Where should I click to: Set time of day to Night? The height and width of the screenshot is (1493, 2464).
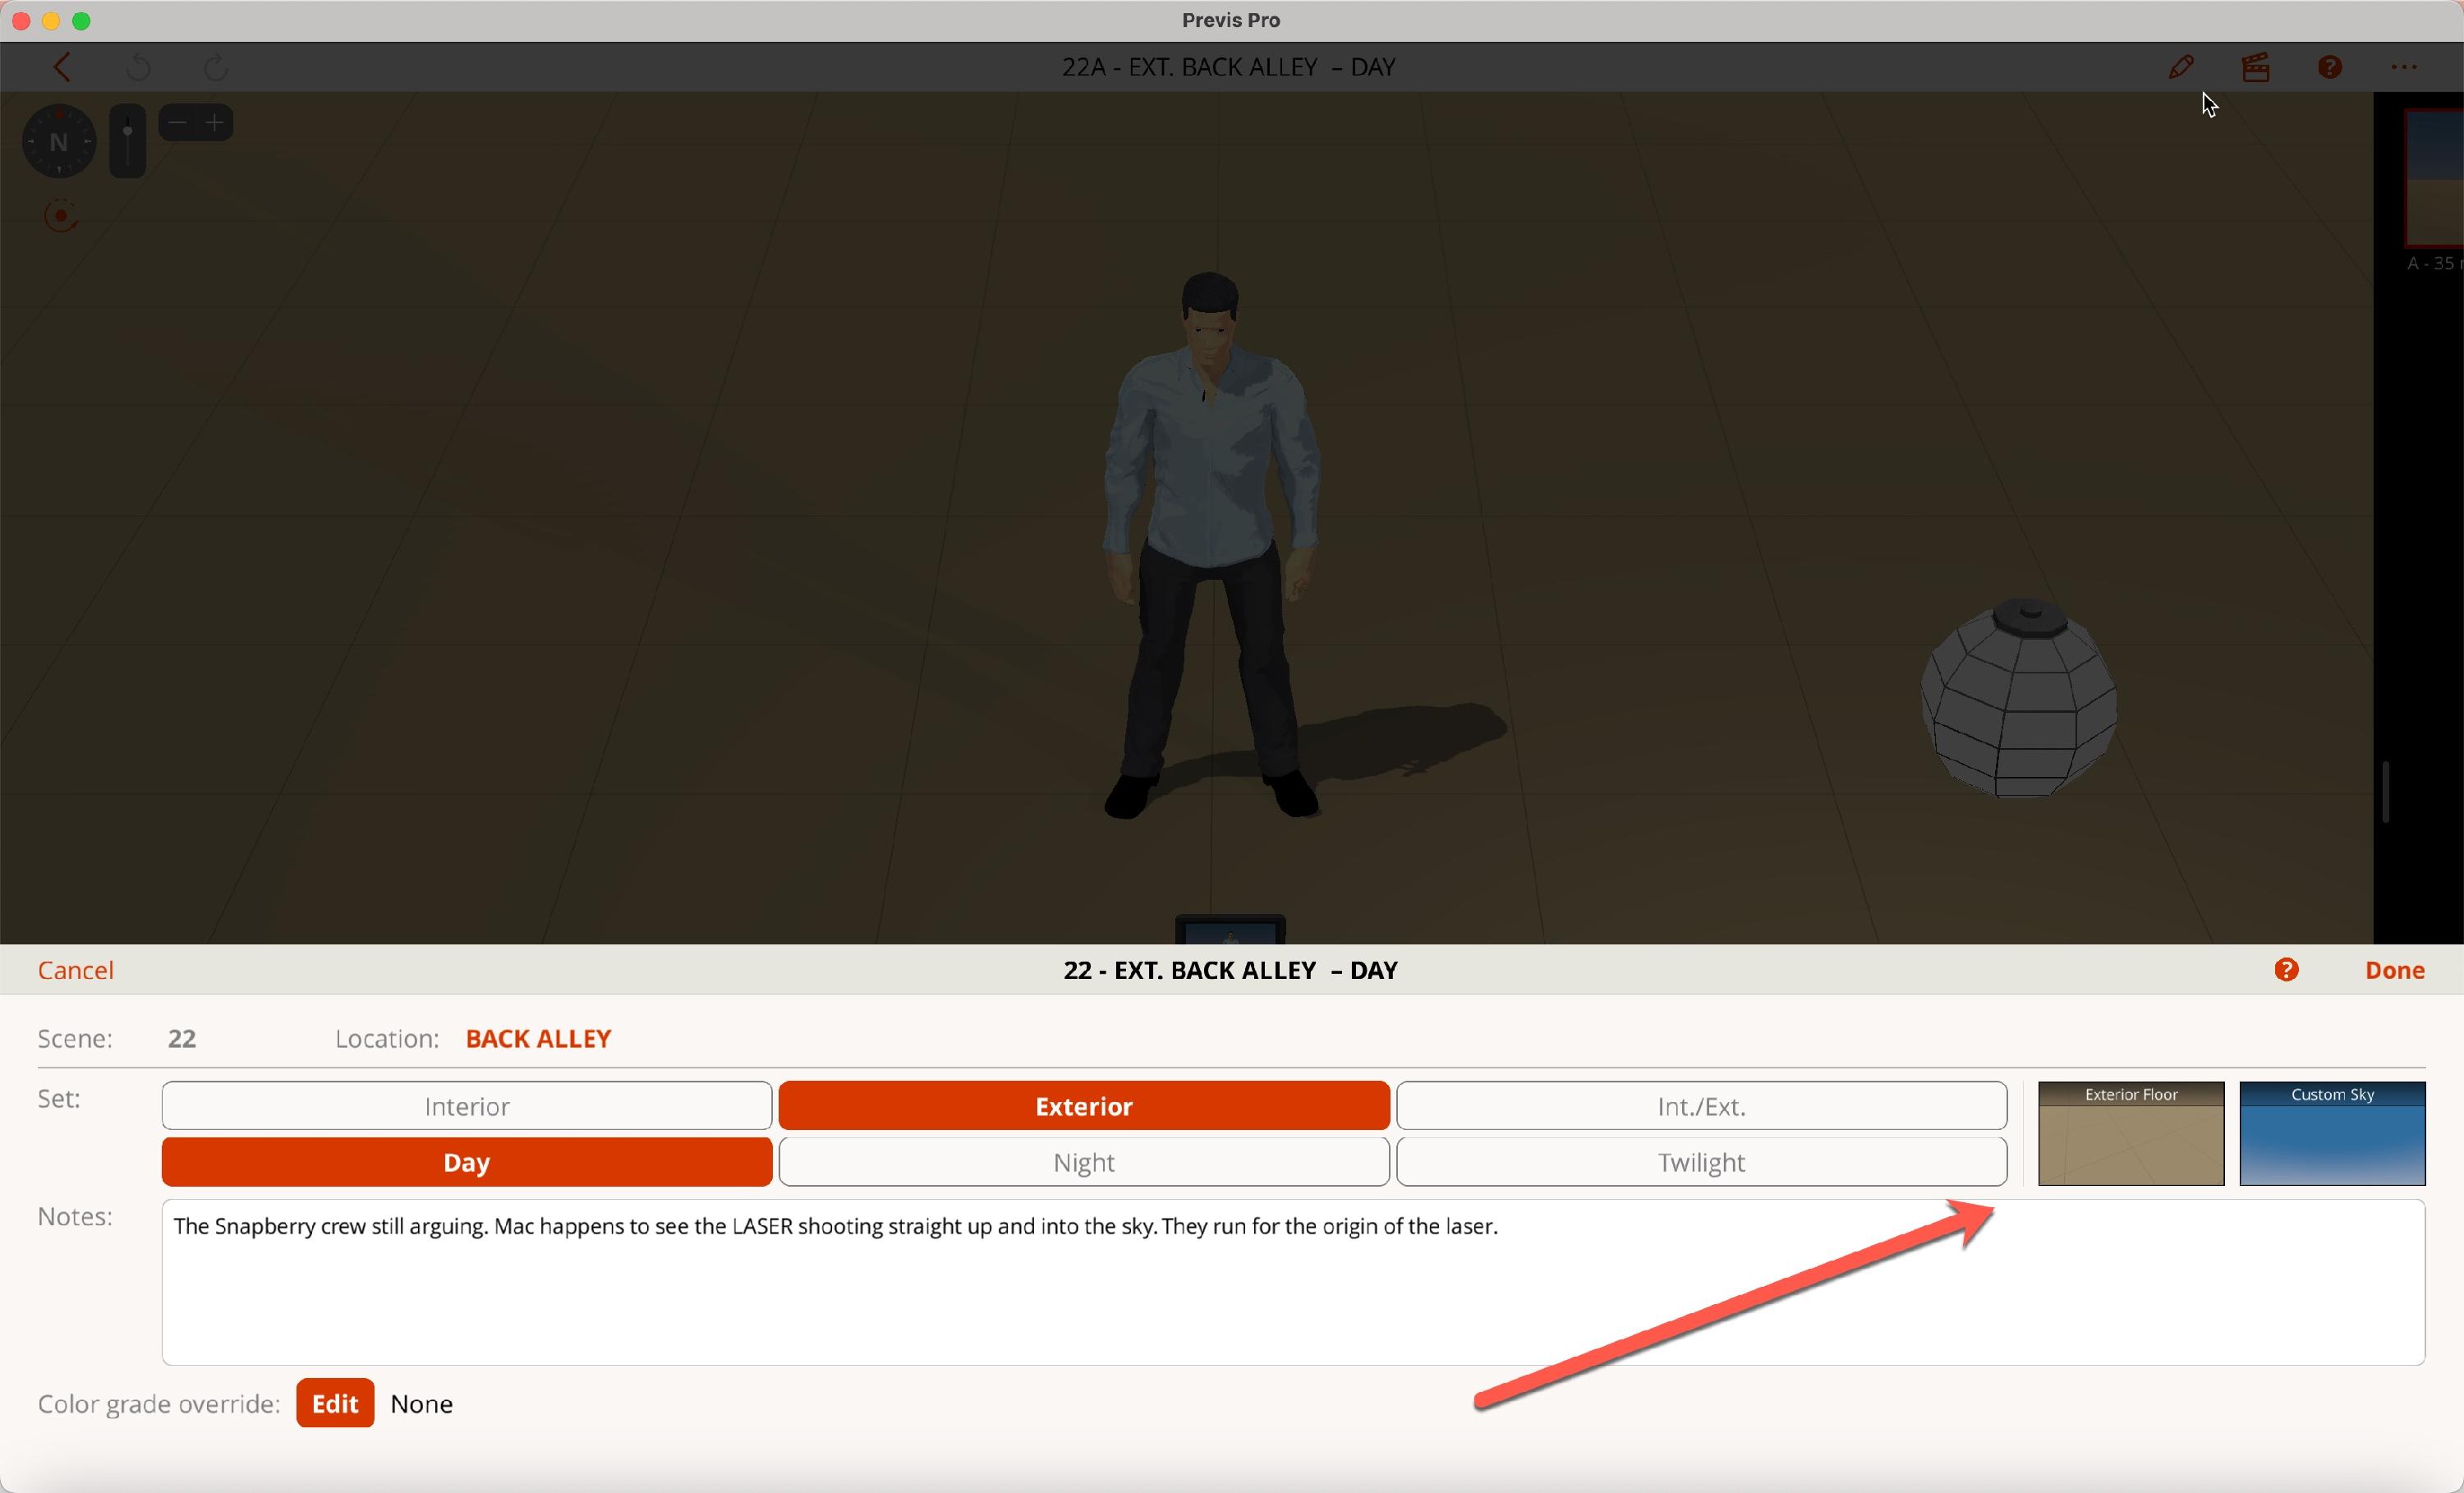click(1083, 1161)
